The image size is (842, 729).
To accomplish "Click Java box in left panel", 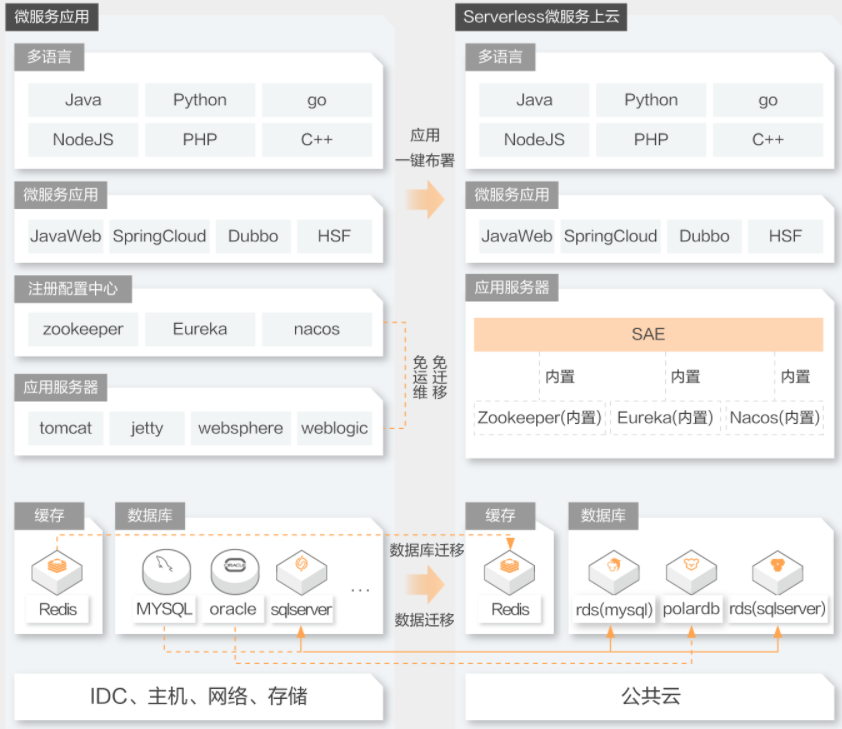I will [83, 100].
